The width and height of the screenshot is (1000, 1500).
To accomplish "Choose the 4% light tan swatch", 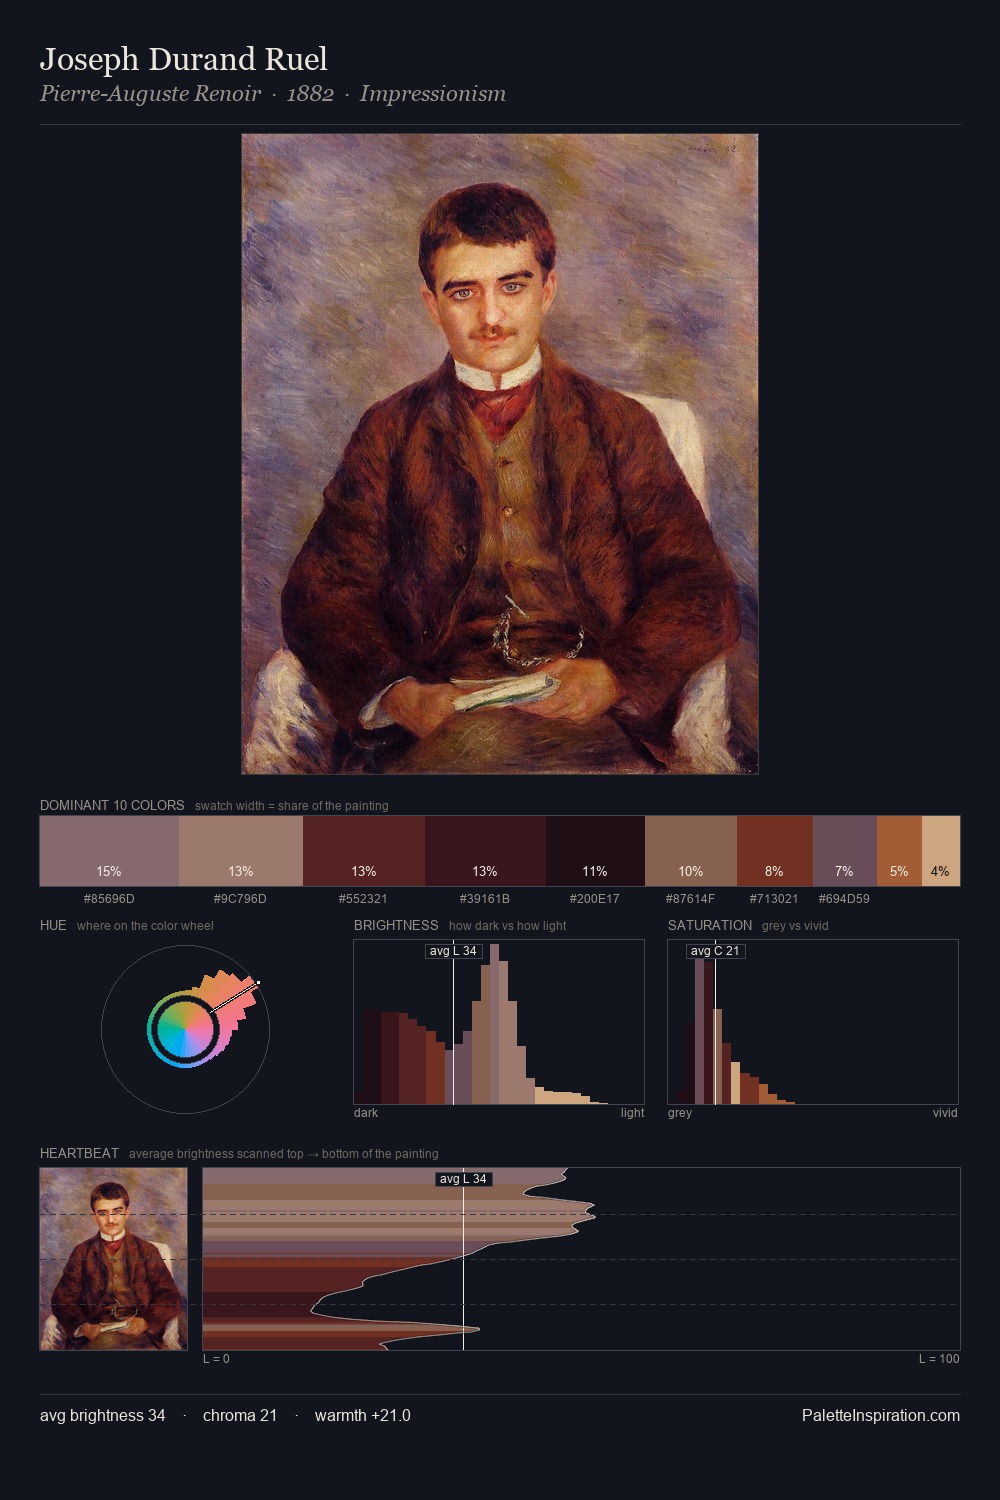I will [941, 851].
